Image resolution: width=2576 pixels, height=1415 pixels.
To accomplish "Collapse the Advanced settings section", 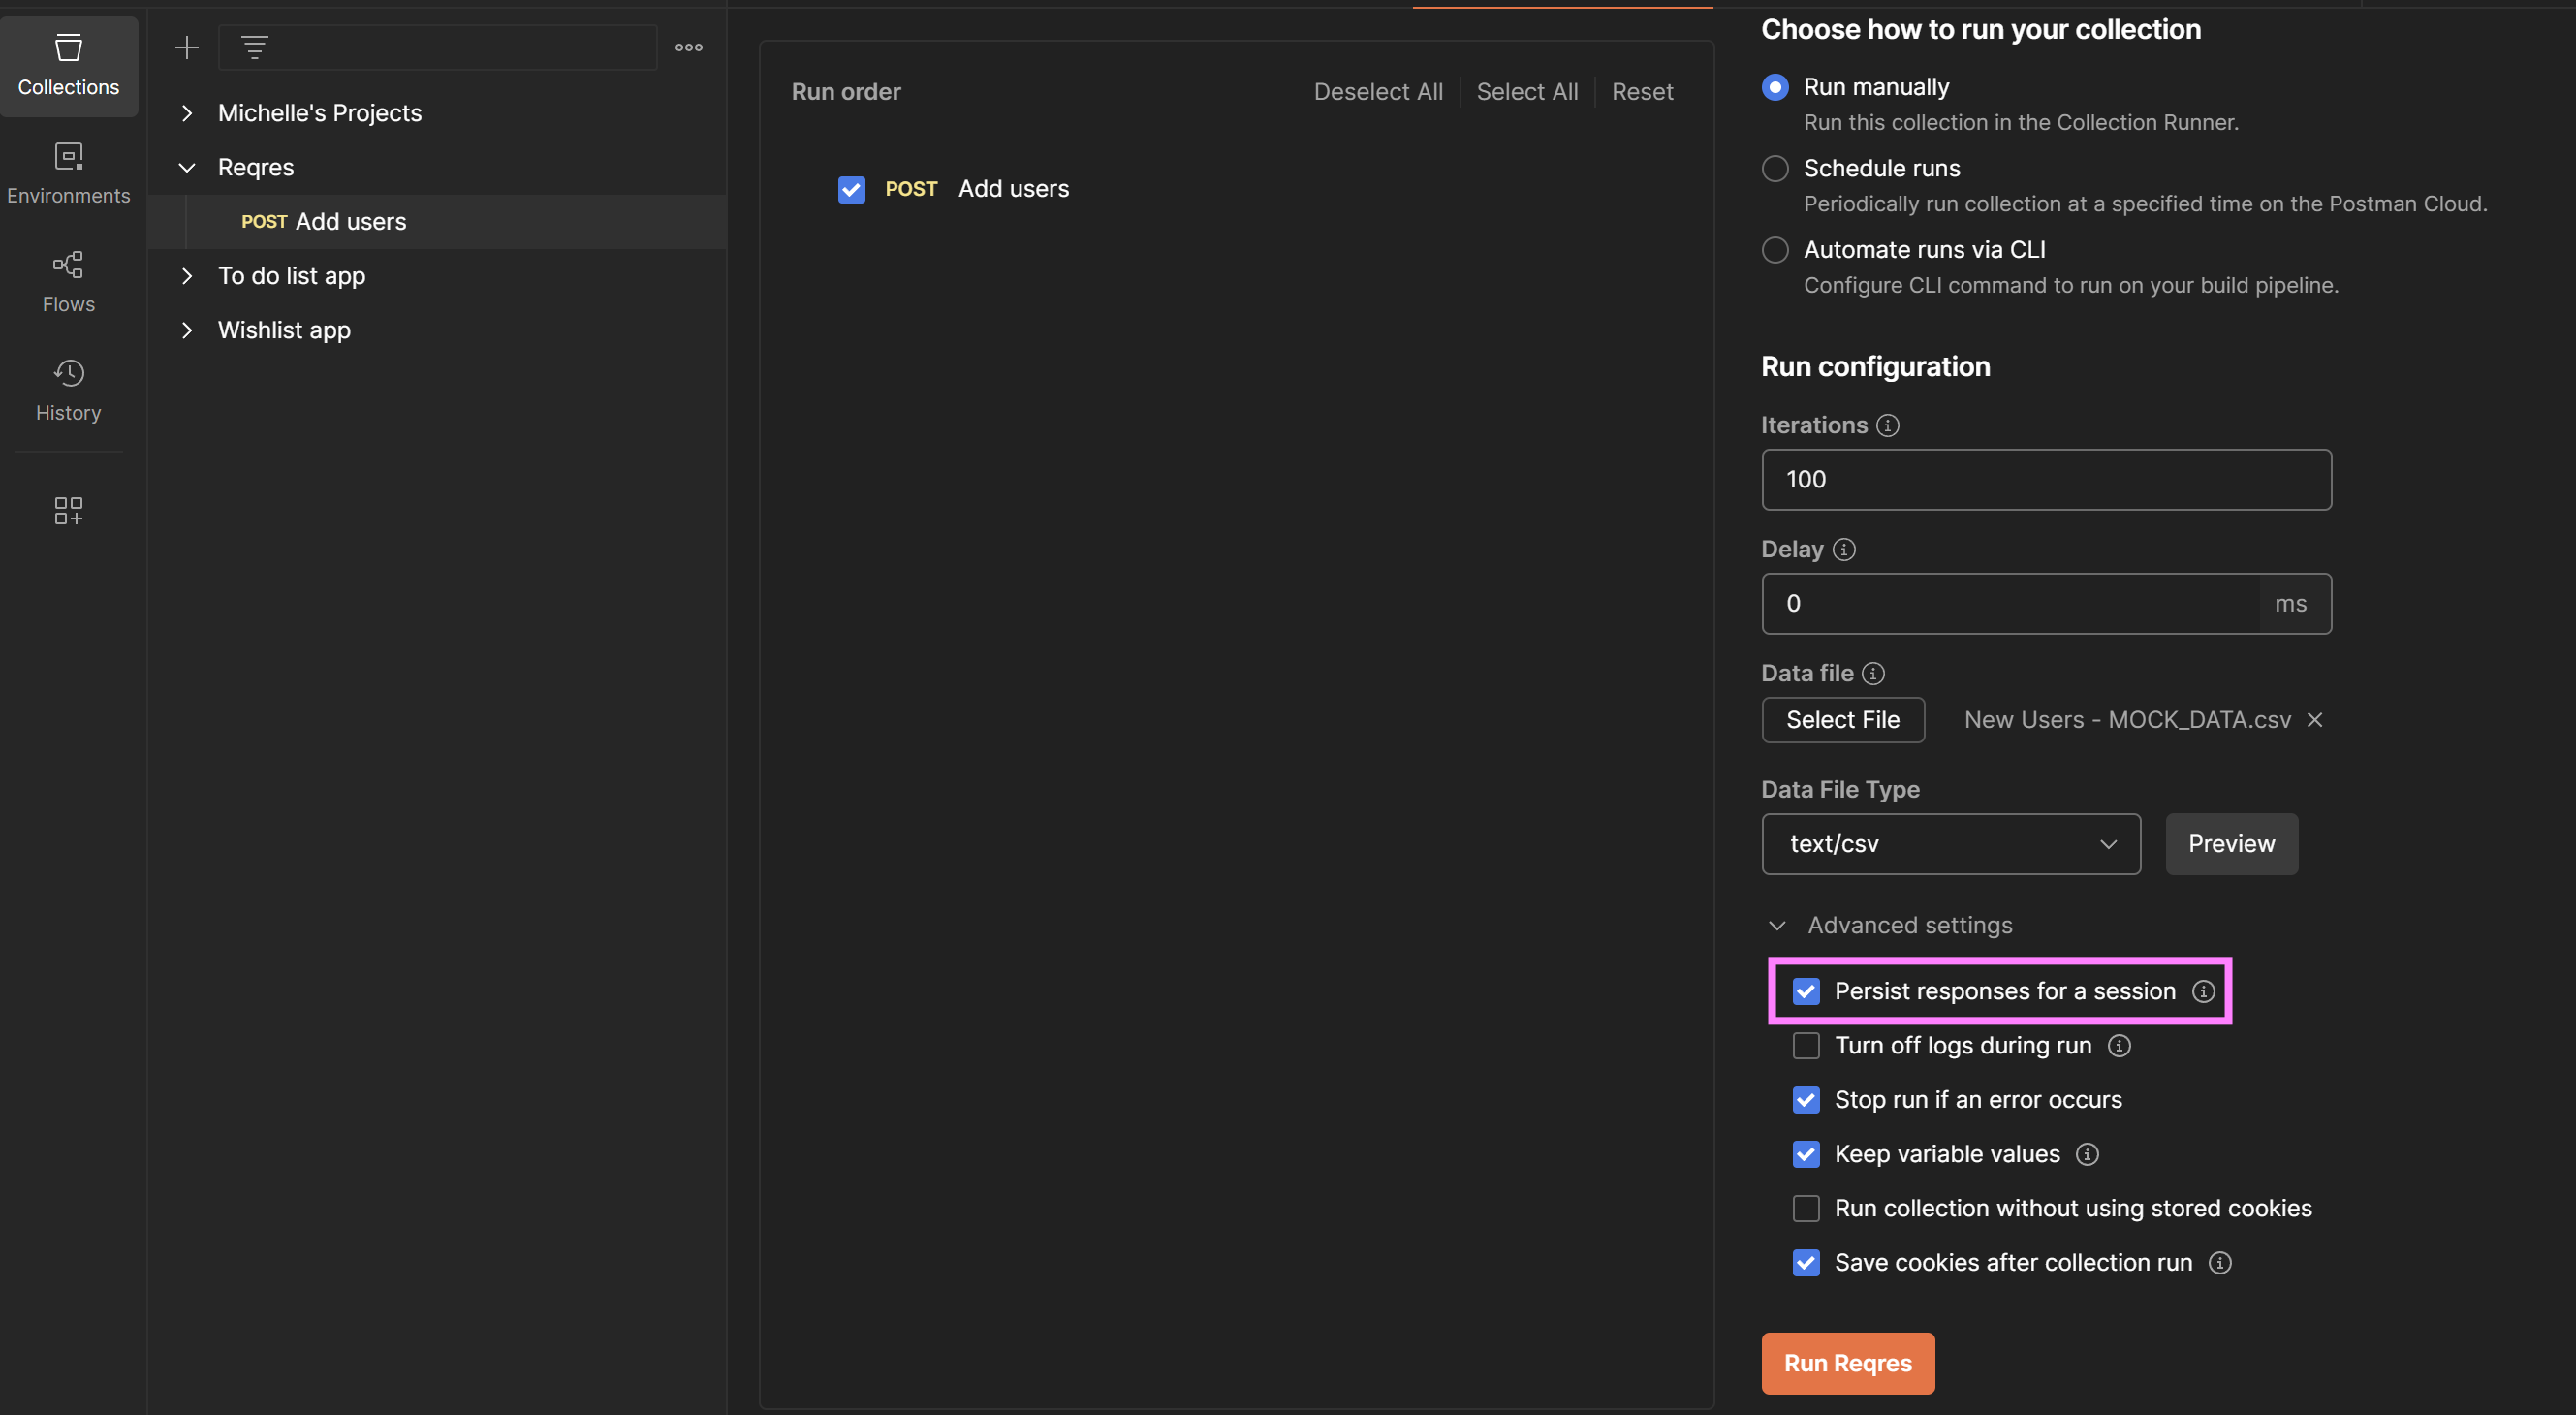I will (x=1776, y=925).
